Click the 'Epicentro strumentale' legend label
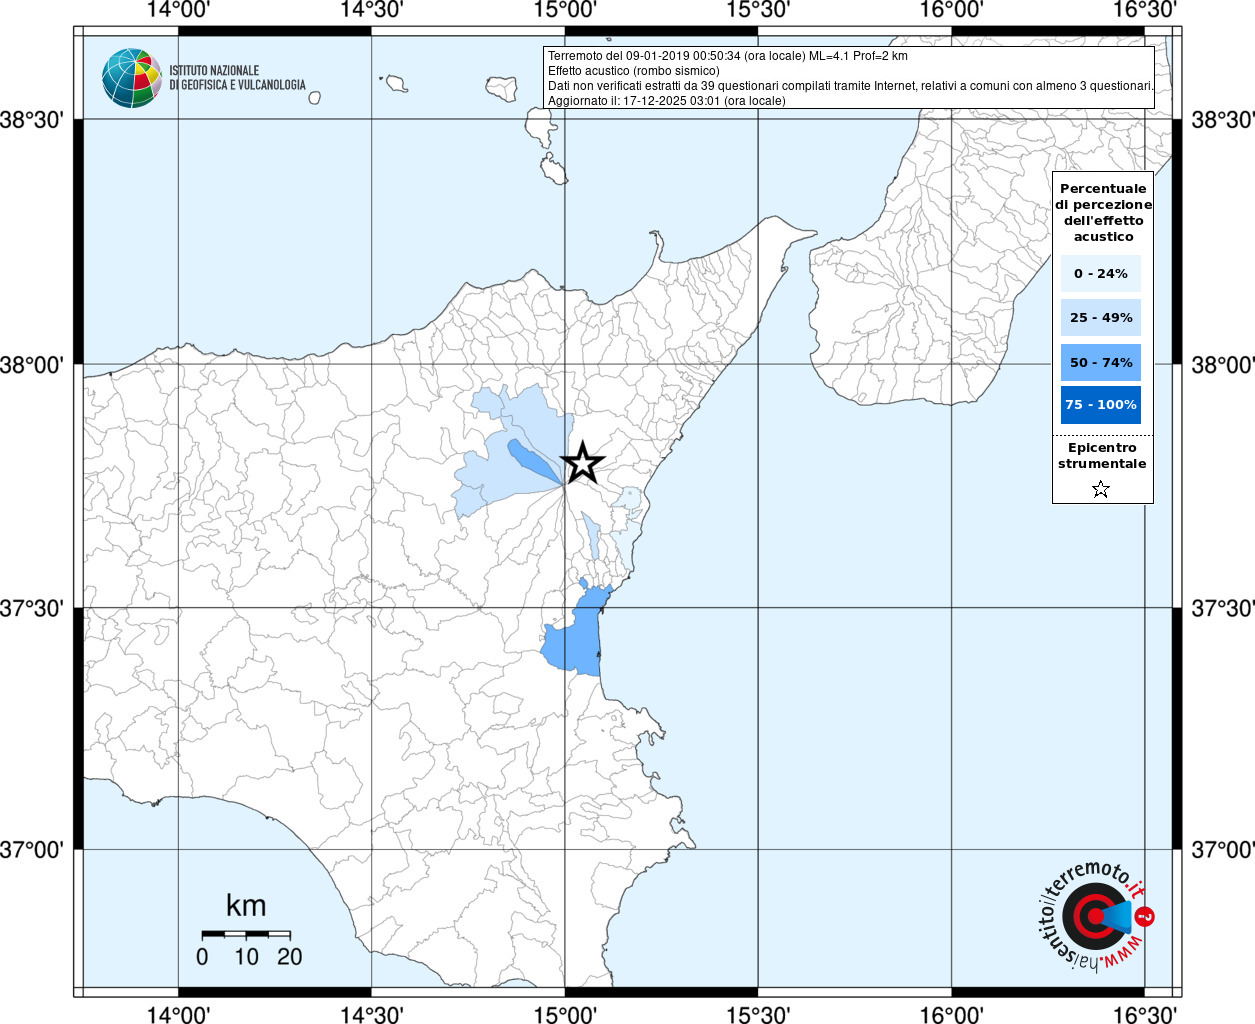 1102,456
